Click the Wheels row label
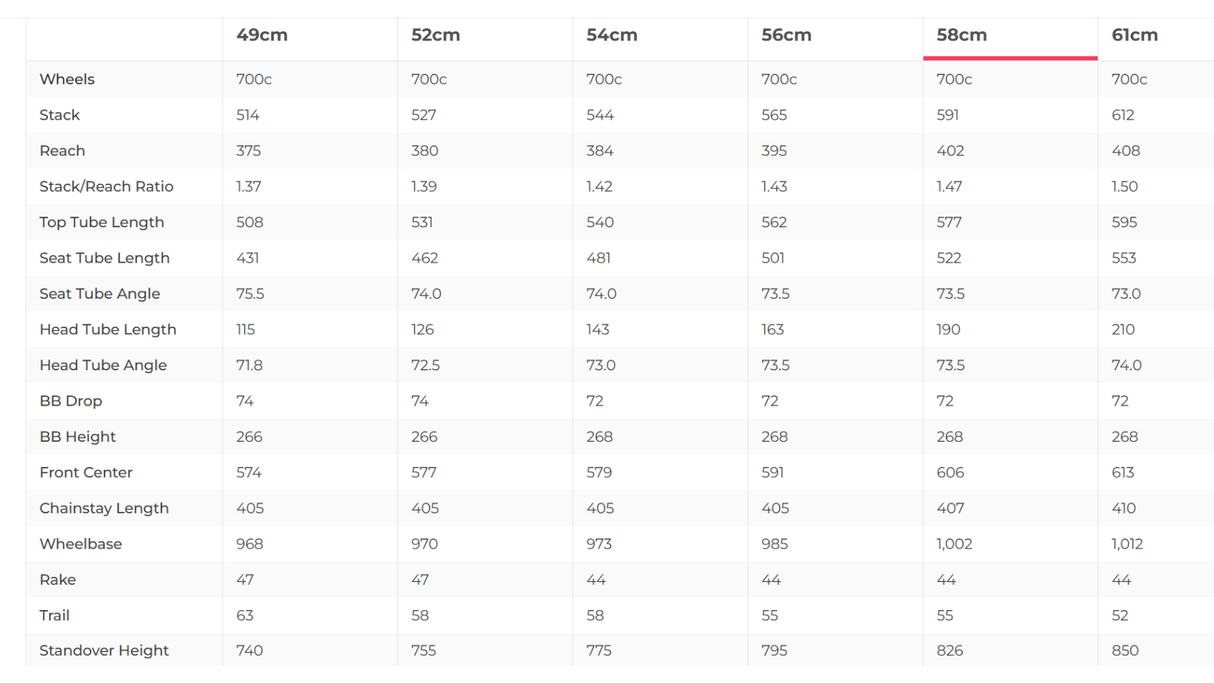The height and width of the screenshot is (683, 1214). pyautogui.click(x=67, y=79)
